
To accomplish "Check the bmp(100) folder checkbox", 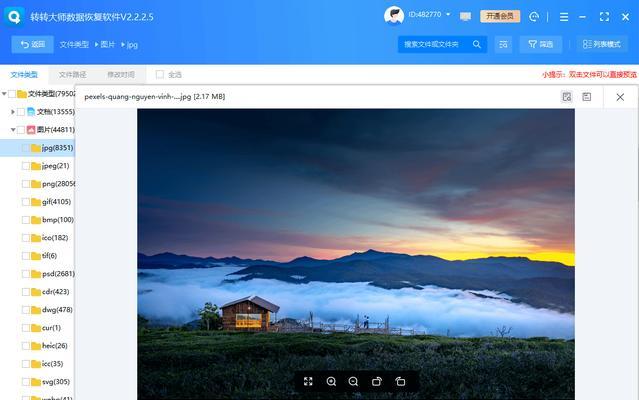I will (26, 220).
